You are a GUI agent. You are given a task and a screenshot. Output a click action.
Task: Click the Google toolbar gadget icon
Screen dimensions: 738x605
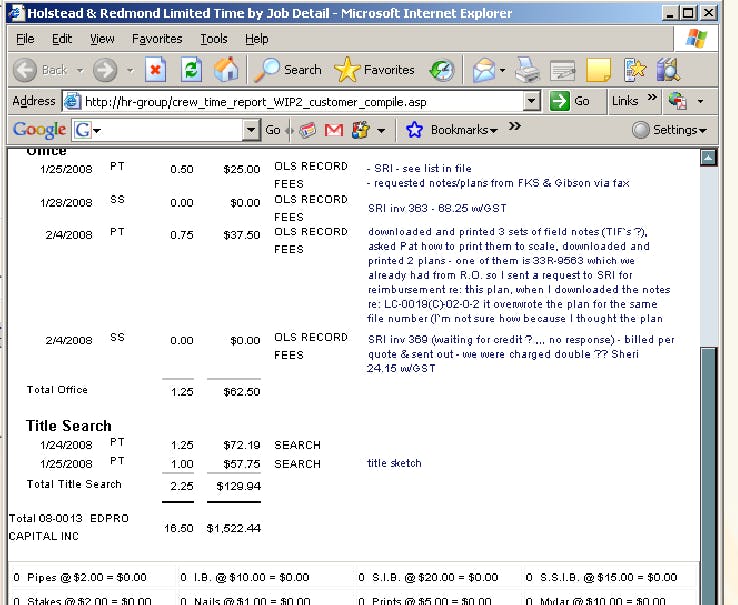361,129
